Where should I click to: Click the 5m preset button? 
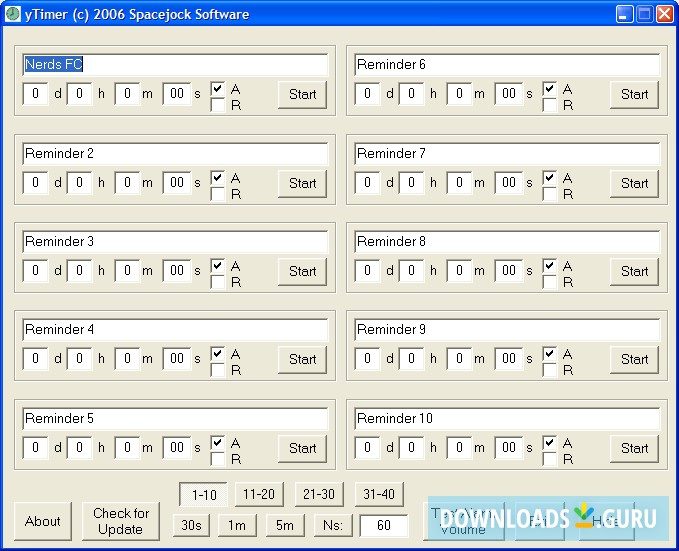point(285,525)
